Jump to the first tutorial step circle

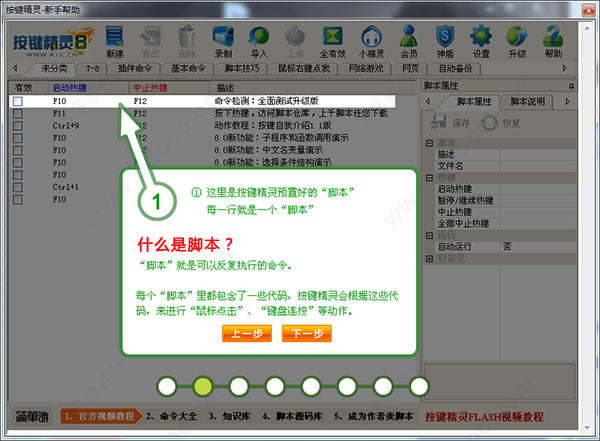167,387
